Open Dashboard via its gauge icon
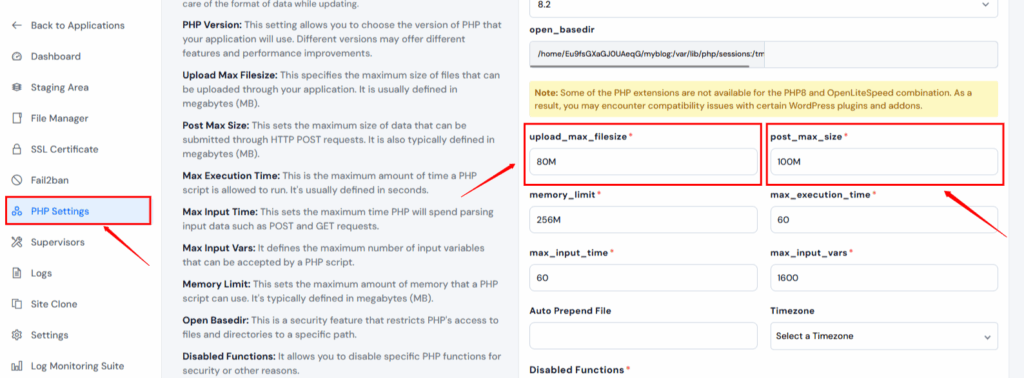 click(x=18, y=56)
